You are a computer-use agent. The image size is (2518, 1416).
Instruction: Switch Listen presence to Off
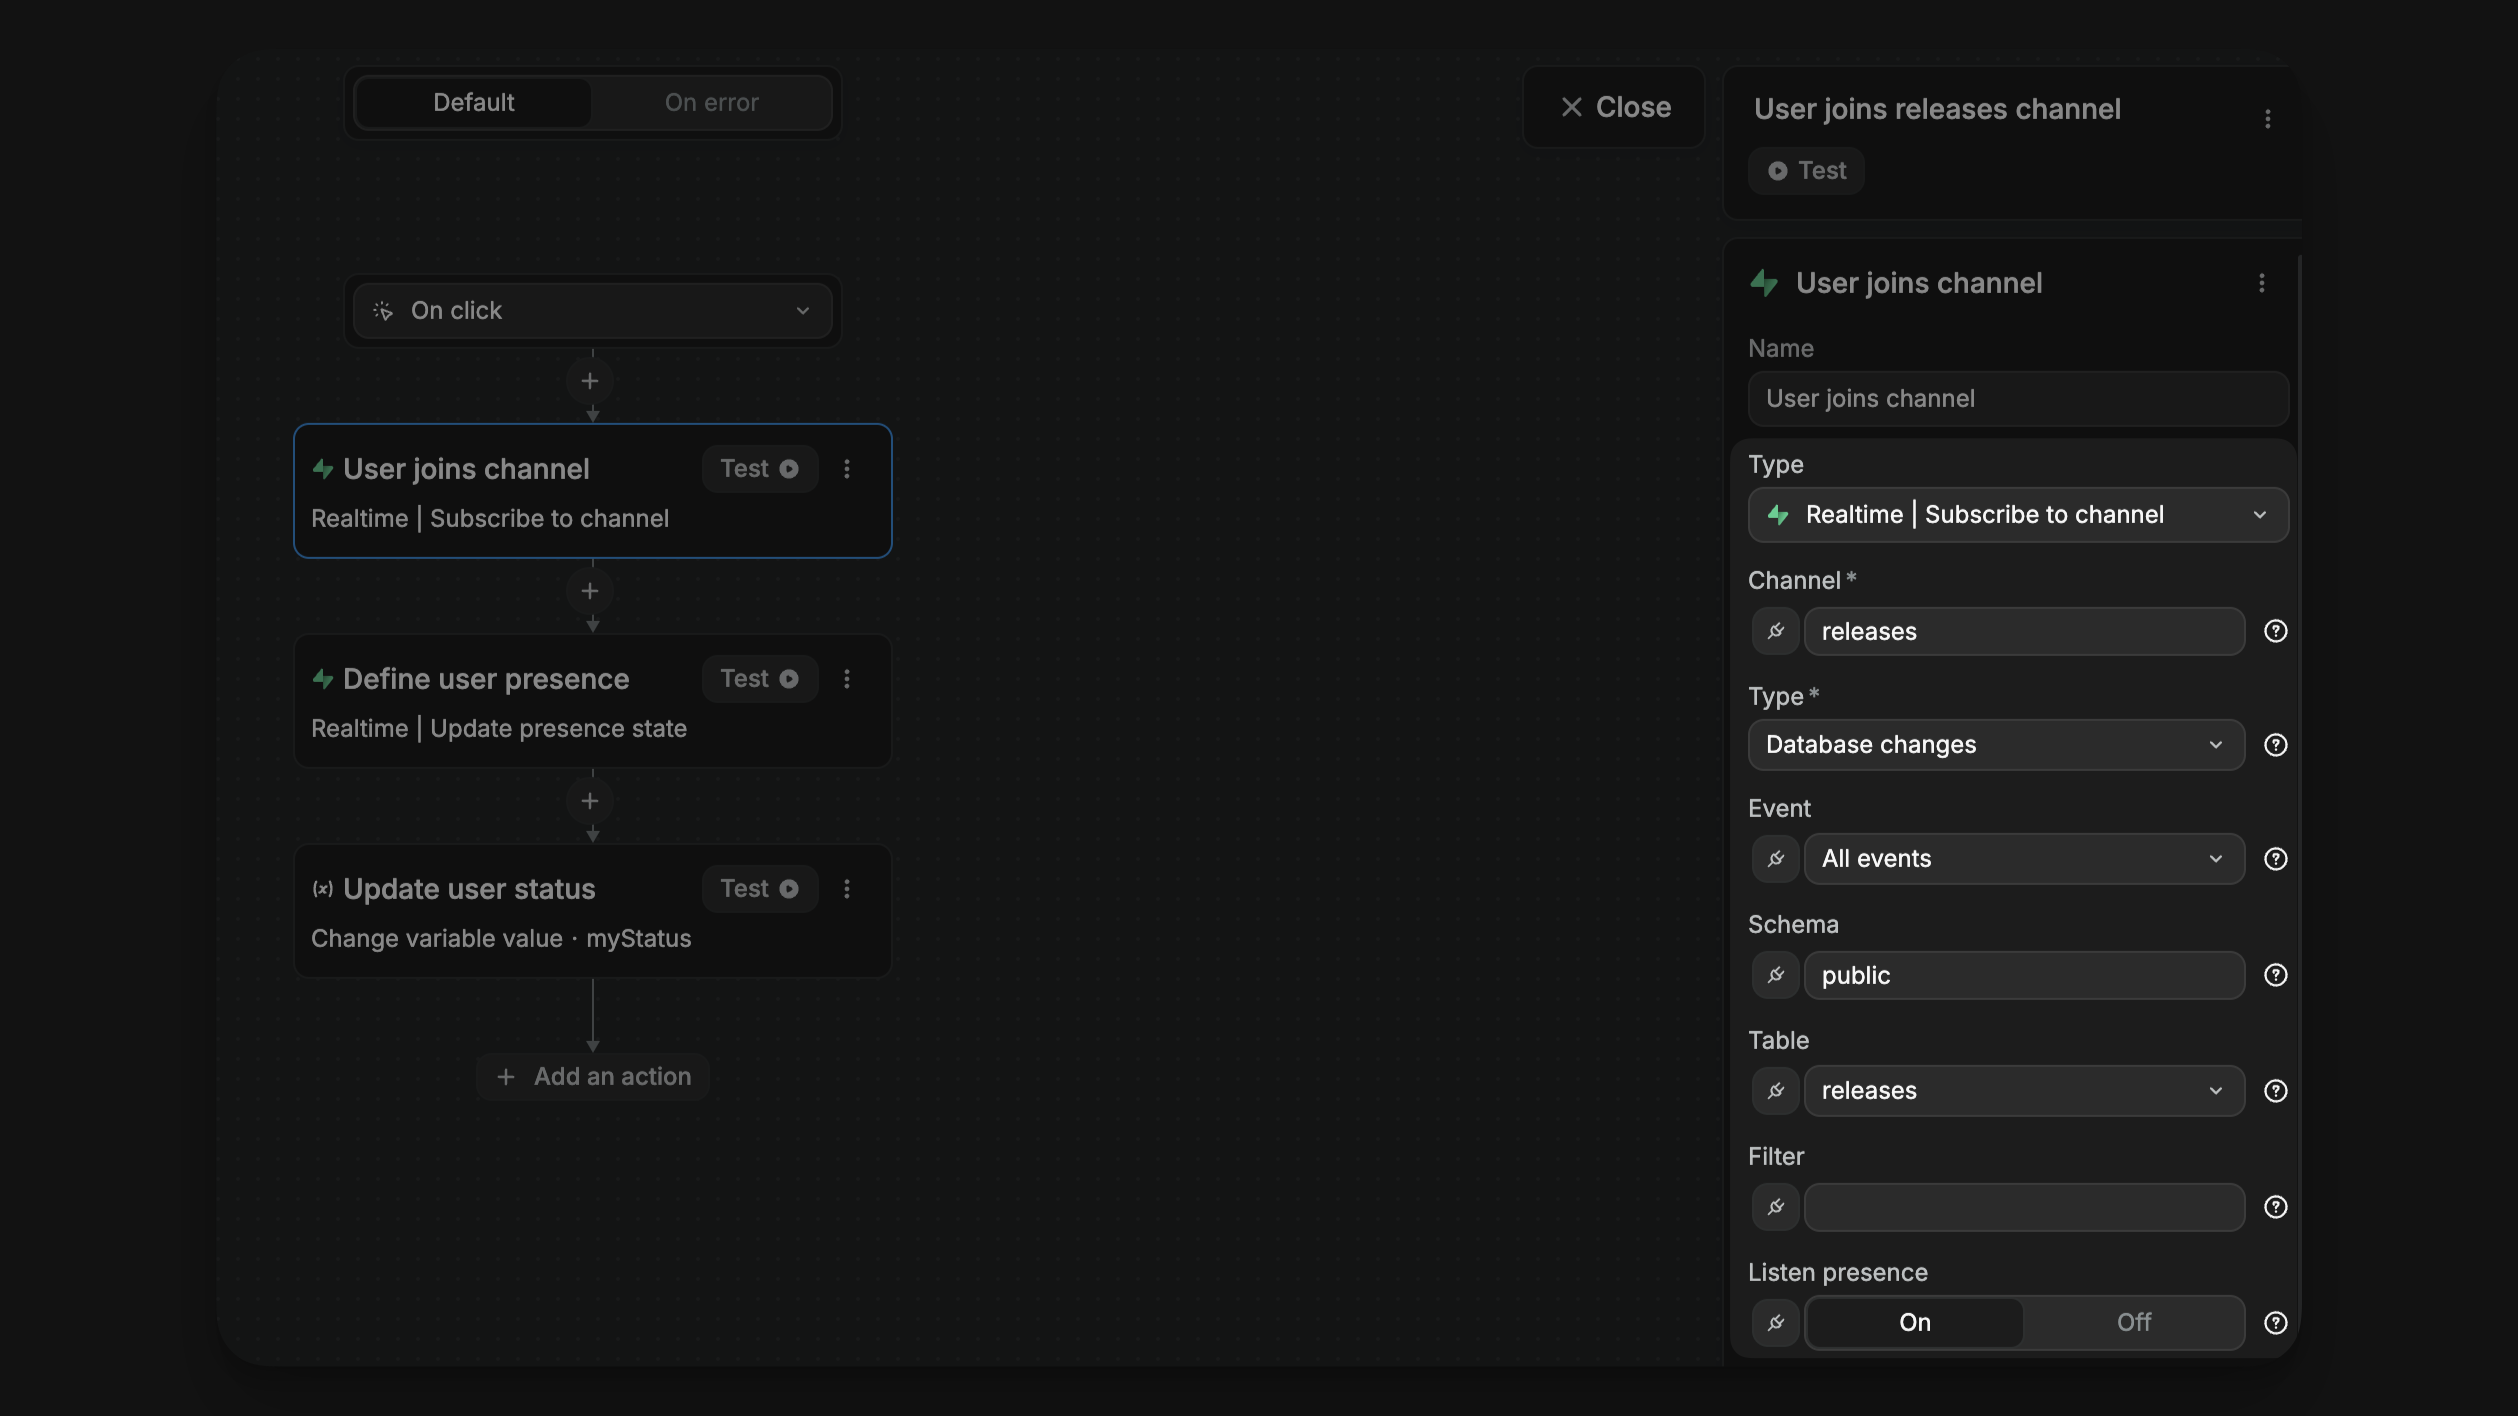2133,1322
